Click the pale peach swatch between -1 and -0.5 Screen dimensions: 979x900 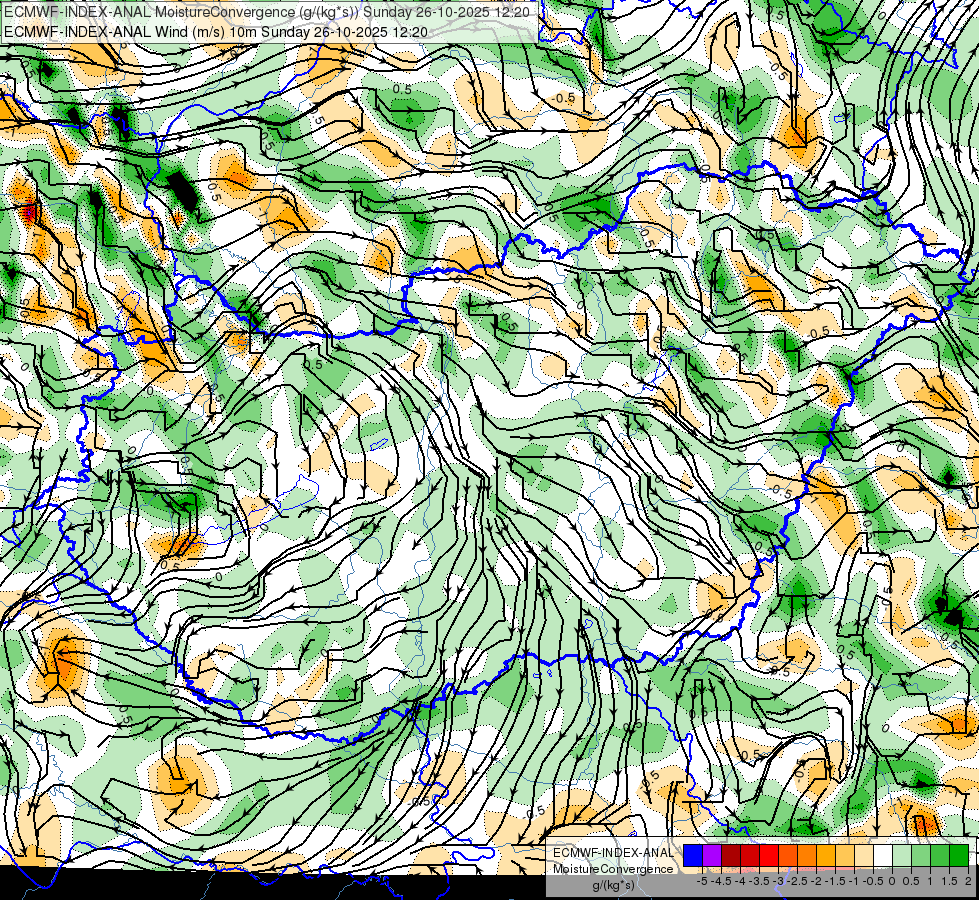click(x=863, y=856)
